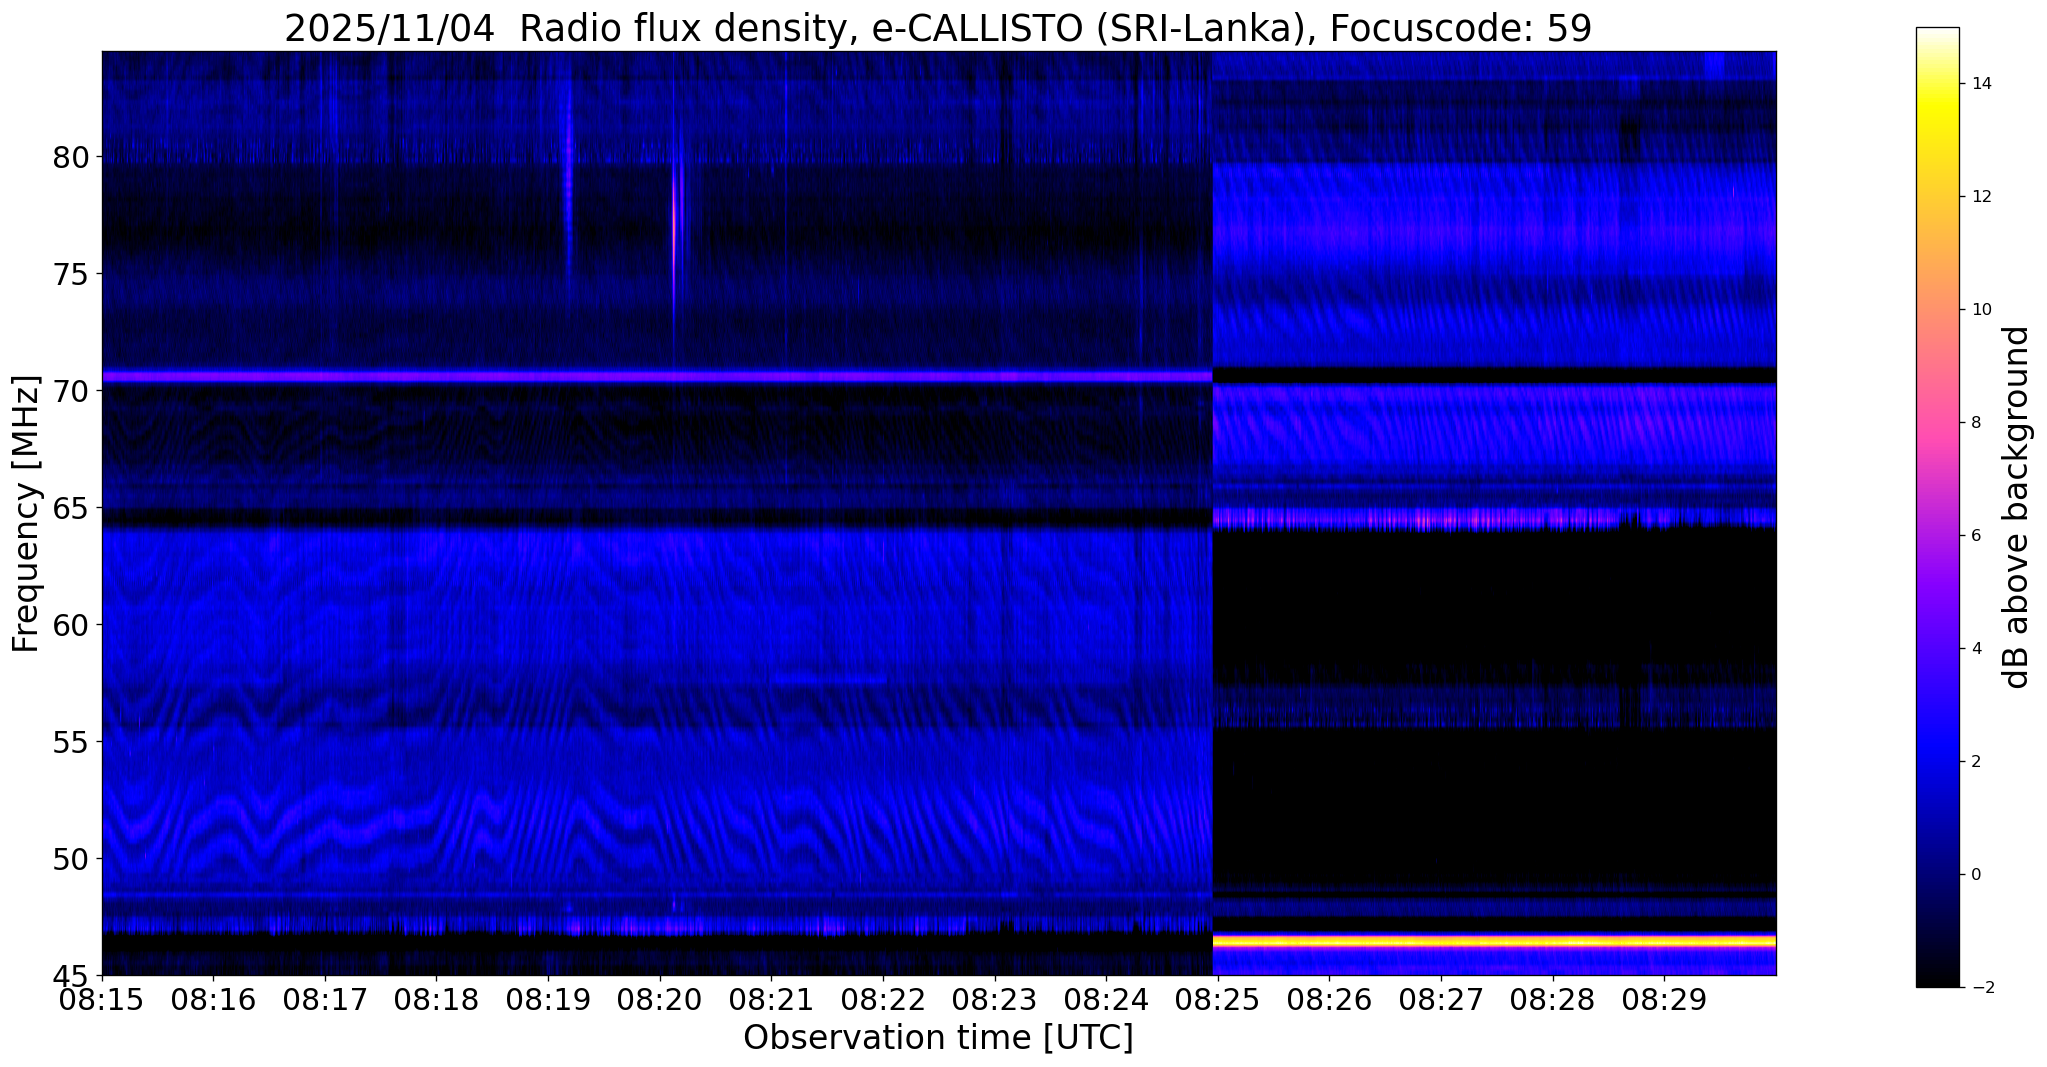Click the 55 MHz frequency tick label
The height and width of the screenshot is (1067, 2047).
(70, 742)
